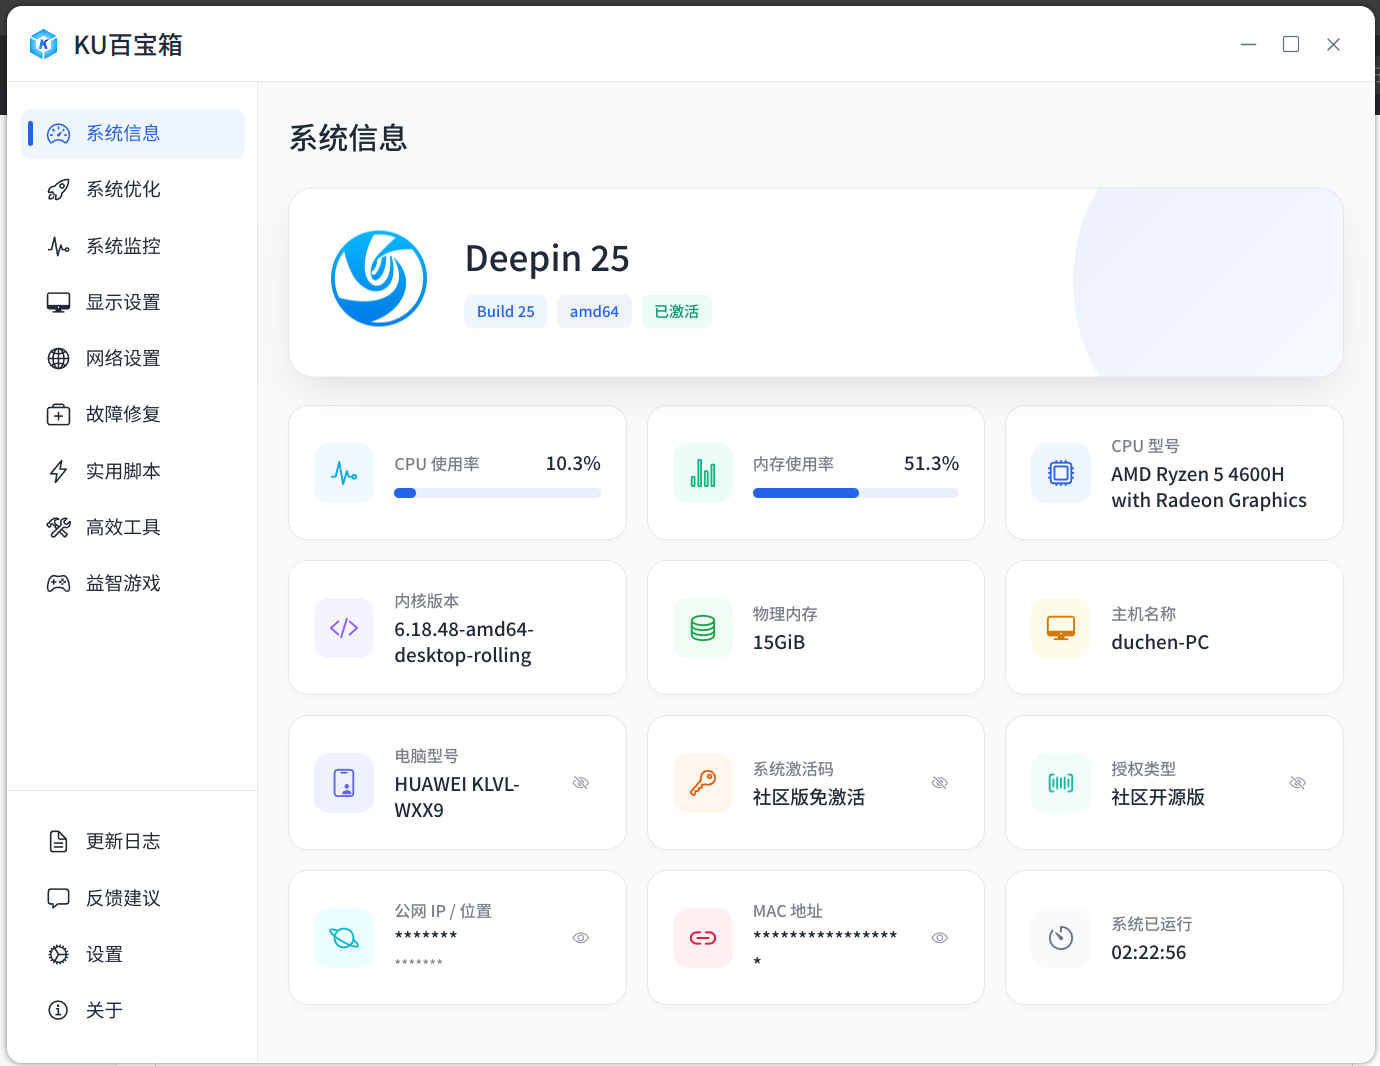Hide the 电脑型号 value with the eye icon
This screenshot has height=1066, width=1380.
[581, 783]
